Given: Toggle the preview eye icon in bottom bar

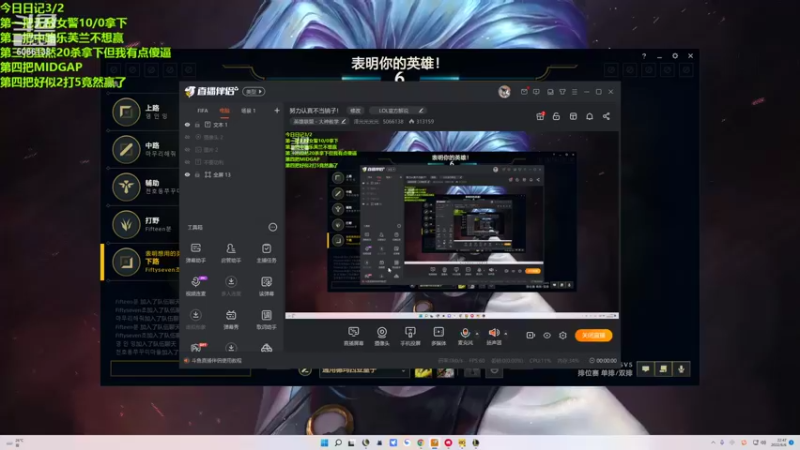Looking at the screenshot, I should point(546,335).
